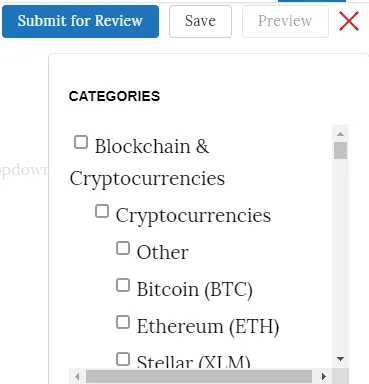The width and height of the screenshot is (369, 384).
Task: Click the Bitcoin (BTC) label text
Action: 195,289
